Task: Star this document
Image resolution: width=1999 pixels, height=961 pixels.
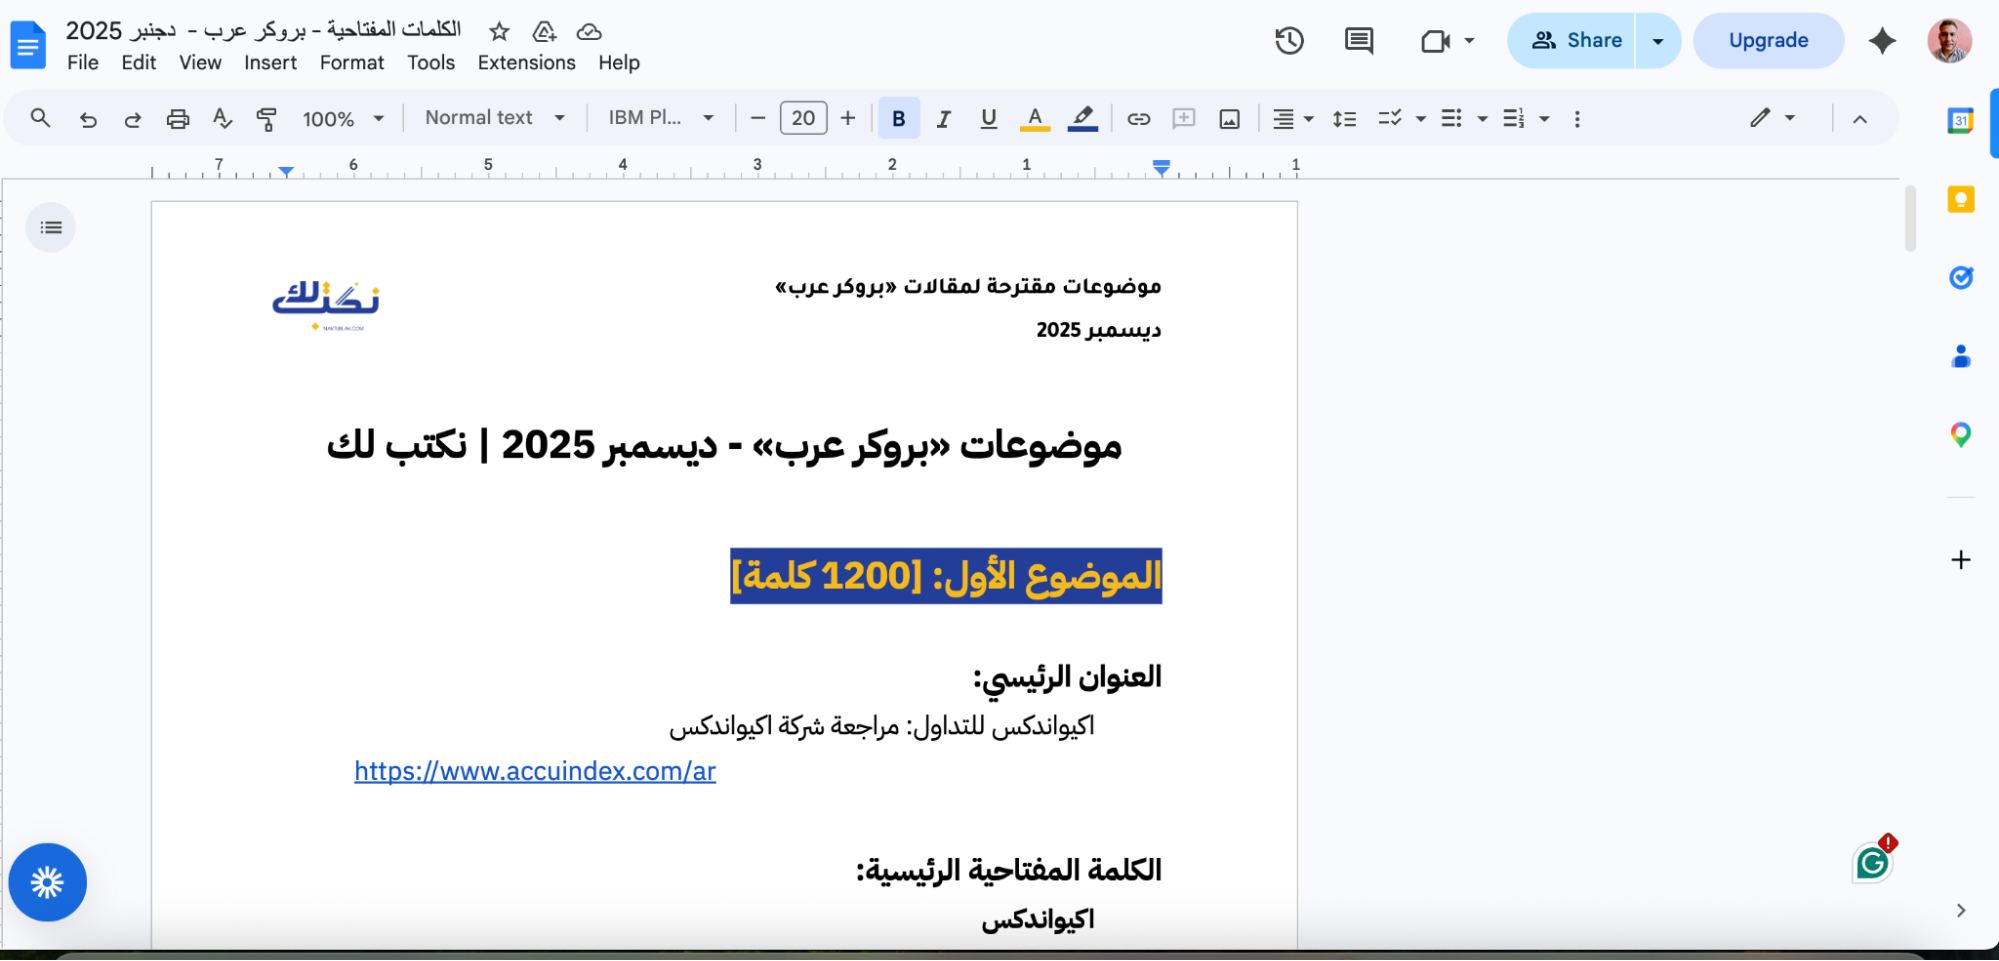Action: [499, 32]
